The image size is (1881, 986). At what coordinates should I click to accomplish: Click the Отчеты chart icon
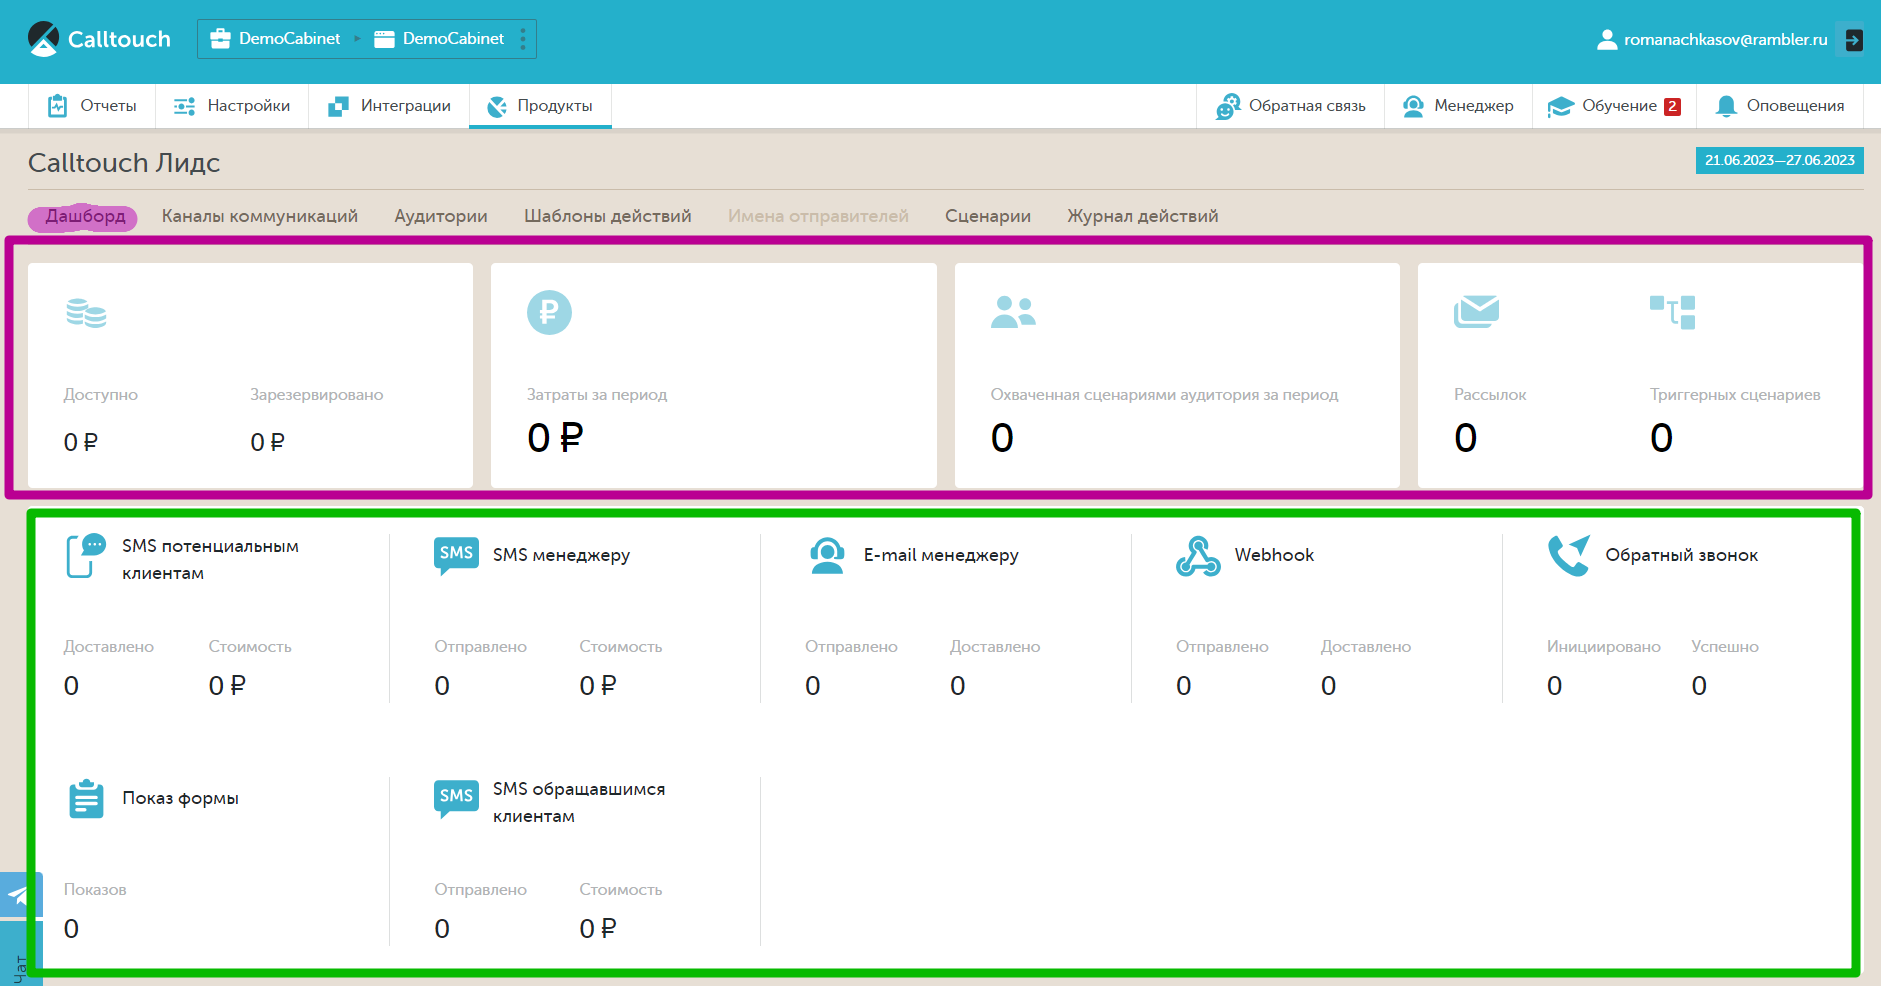(57, 106)
